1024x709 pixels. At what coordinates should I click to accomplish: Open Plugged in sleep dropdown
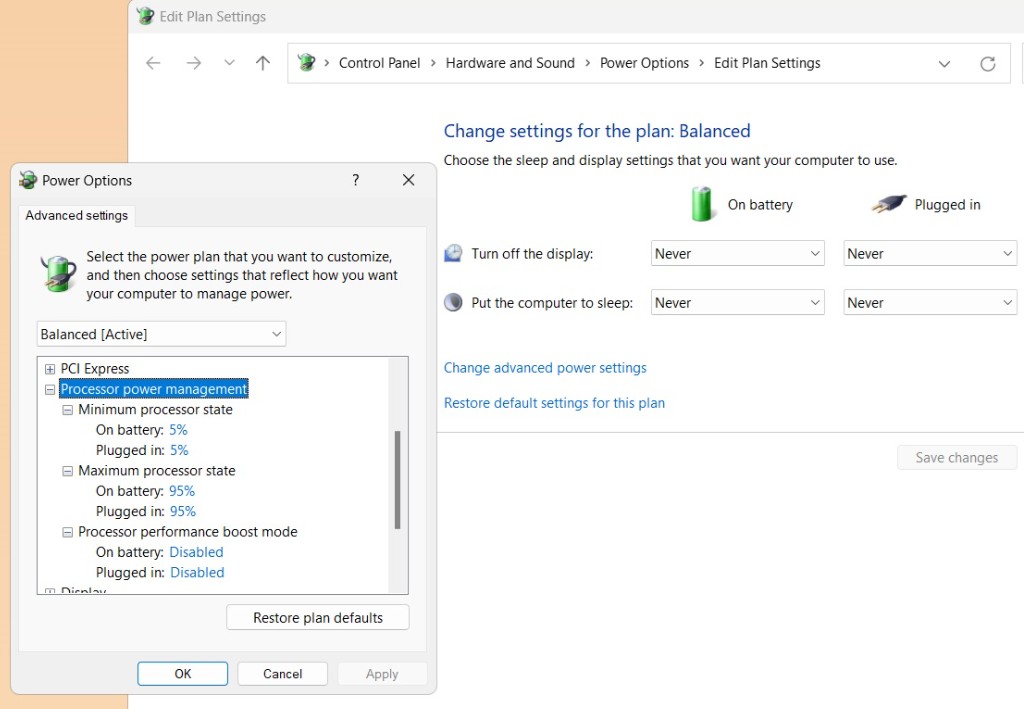(929, 303)
